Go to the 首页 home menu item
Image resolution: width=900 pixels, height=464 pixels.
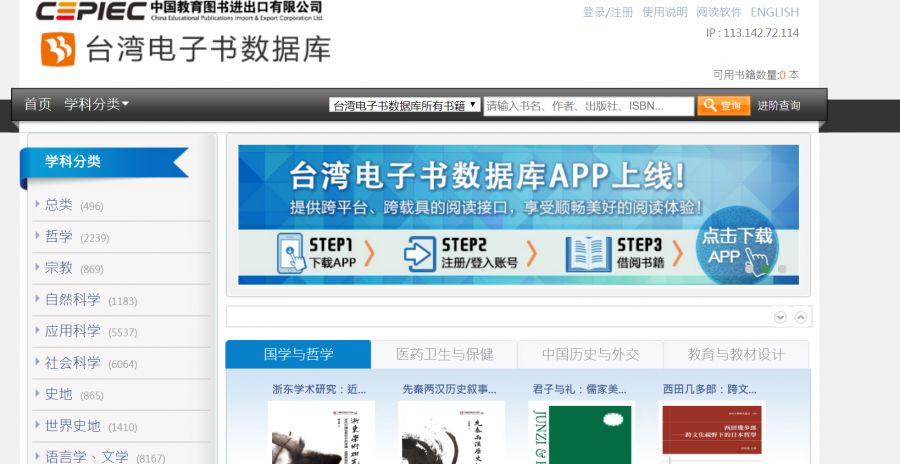coord(37,104)
